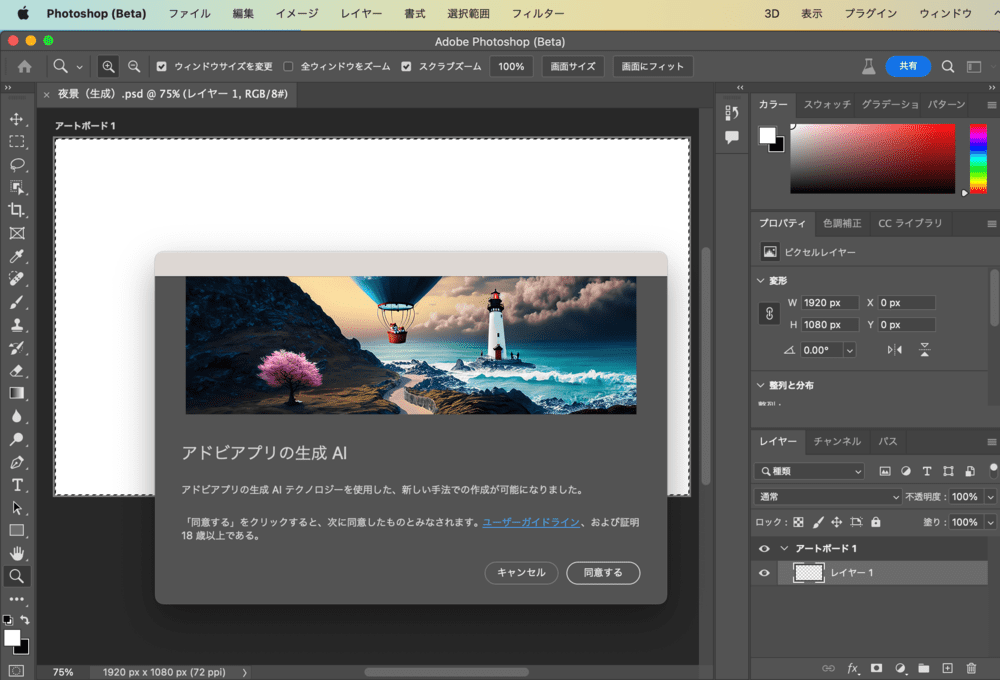1000x680 pixels.
Task: Click the 同意する button
Action: (x=603, y=573)
